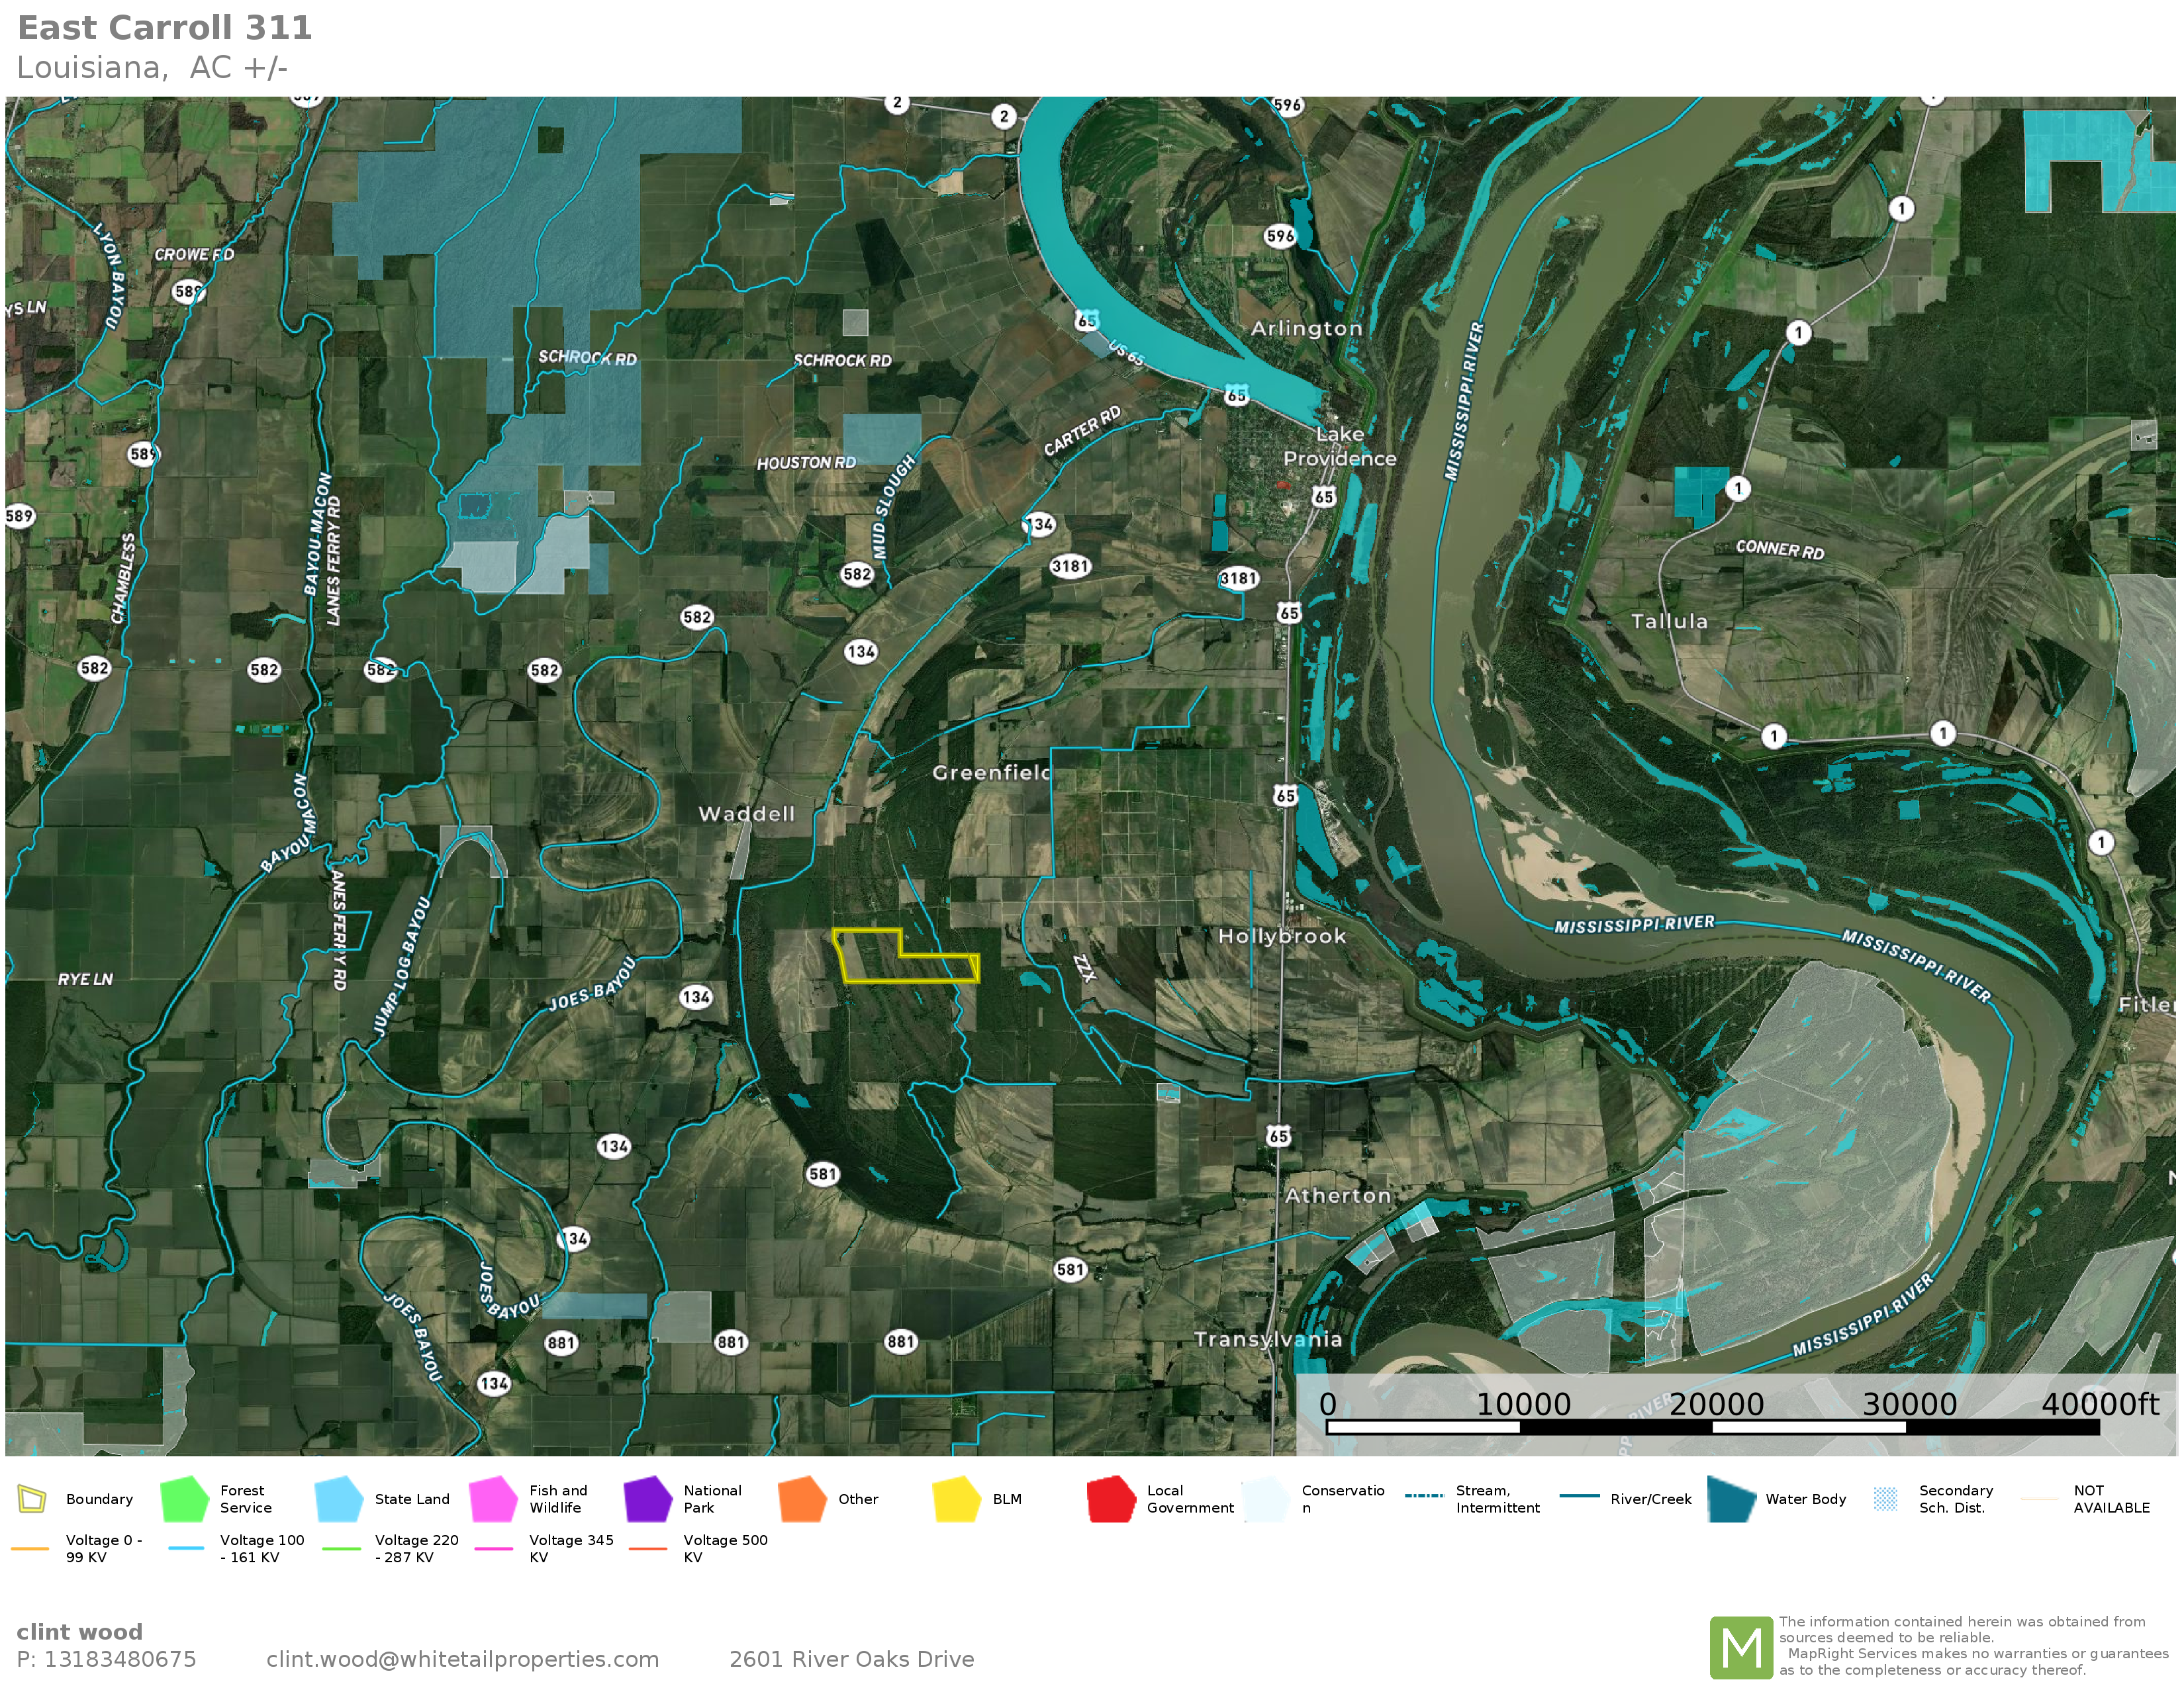Click the blue State Land swatch
This screenshot has width=2184, height=1688.
pos(338,1499)
